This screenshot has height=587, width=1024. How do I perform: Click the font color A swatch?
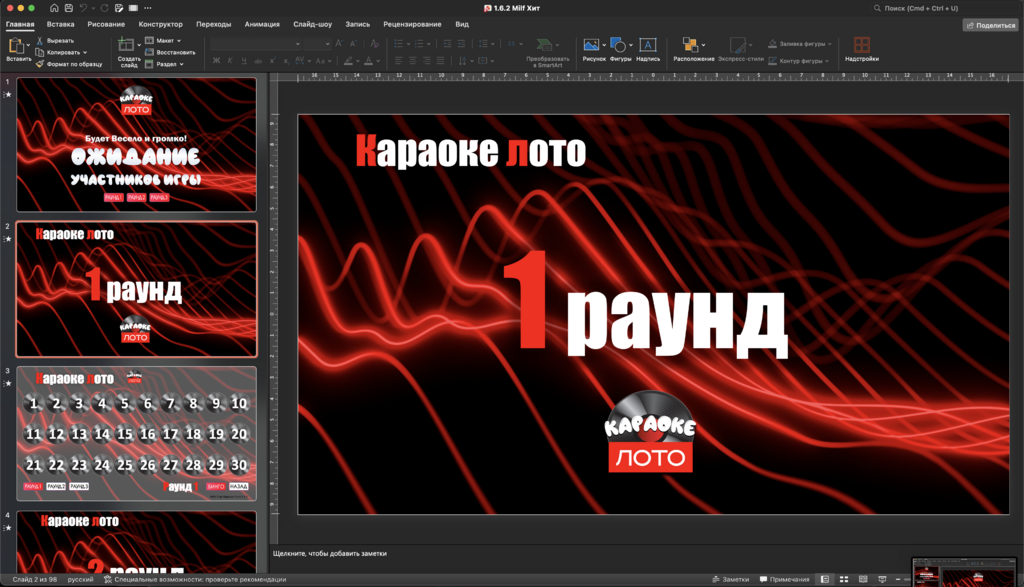pyautogui.click(x=368, y=61)
